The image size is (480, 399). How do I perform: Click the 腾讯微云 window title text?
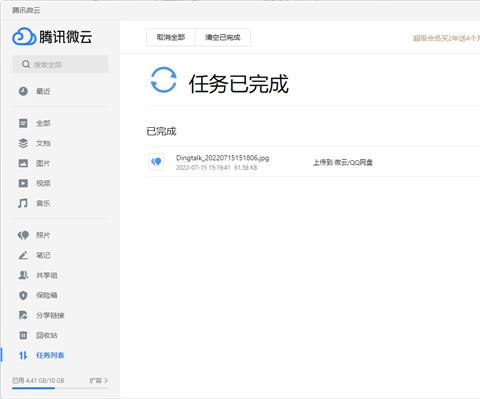click(x=26, y=10)
